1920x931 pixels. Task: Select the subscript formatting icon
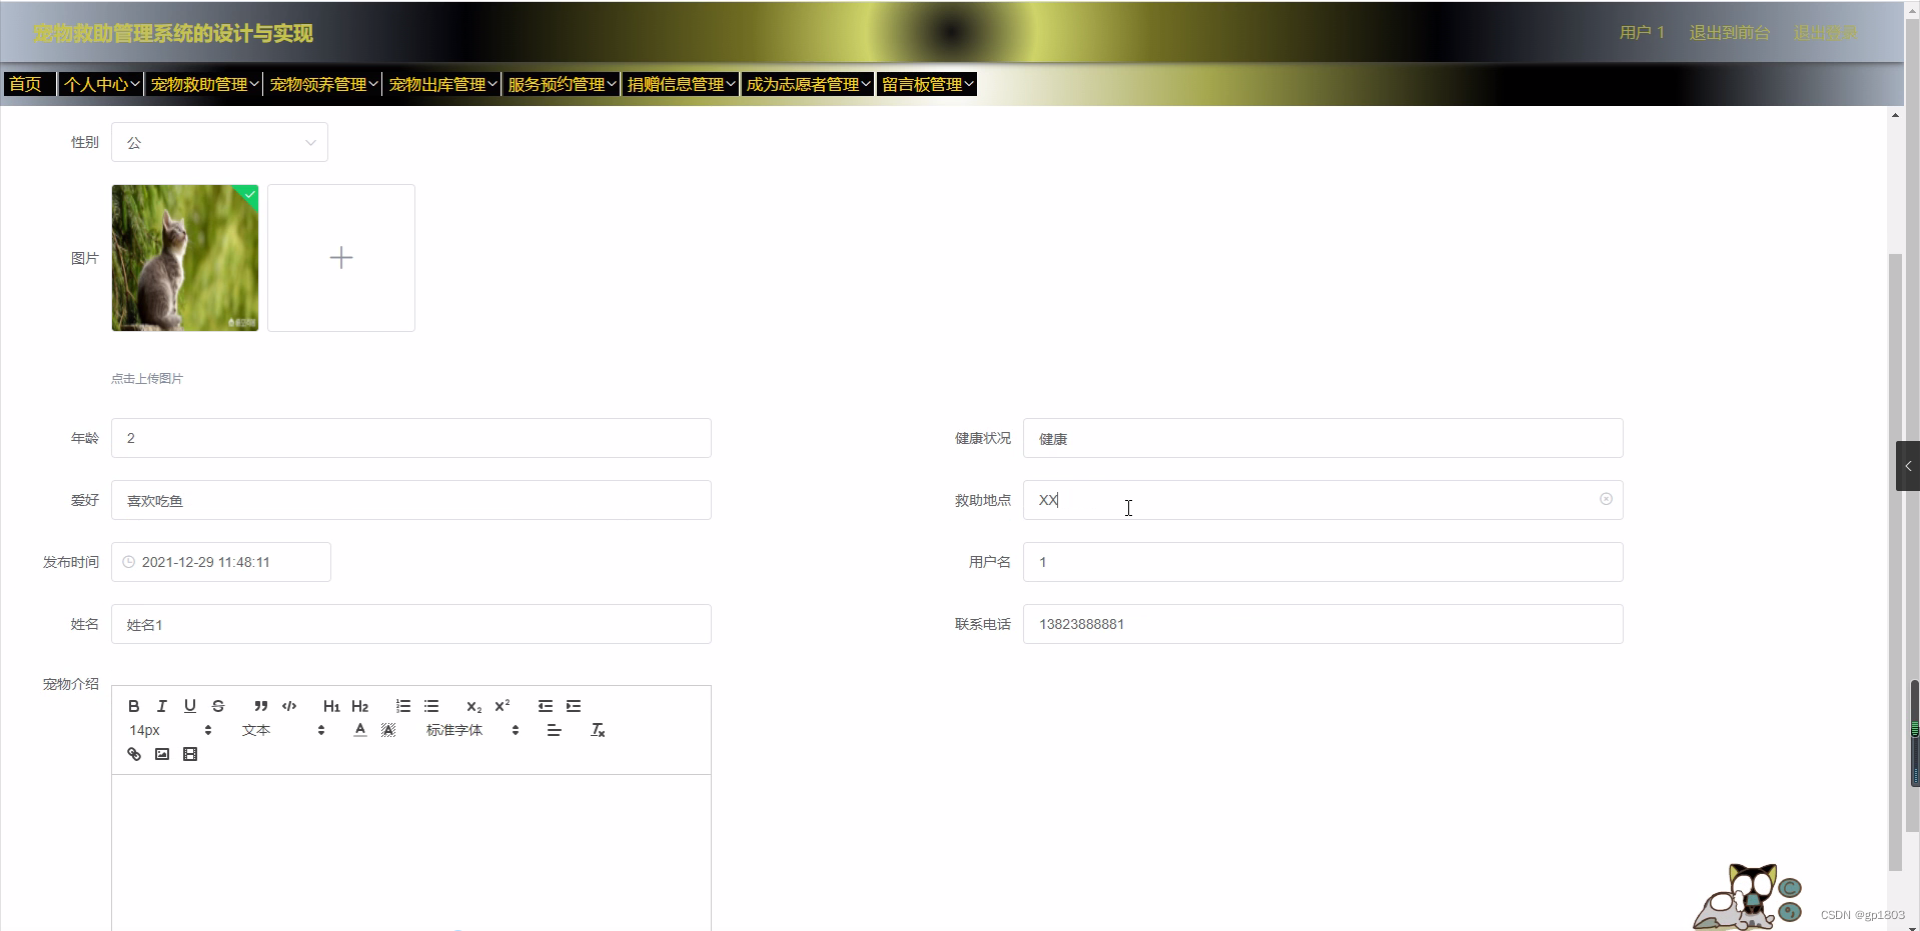pos(472,706)
